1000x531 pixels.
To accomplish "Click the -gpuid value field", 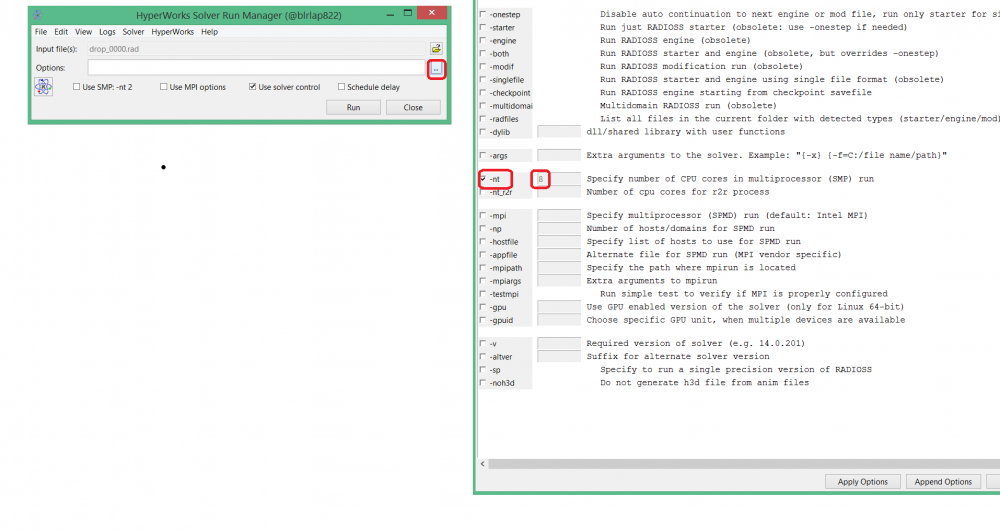I will 559,320.
